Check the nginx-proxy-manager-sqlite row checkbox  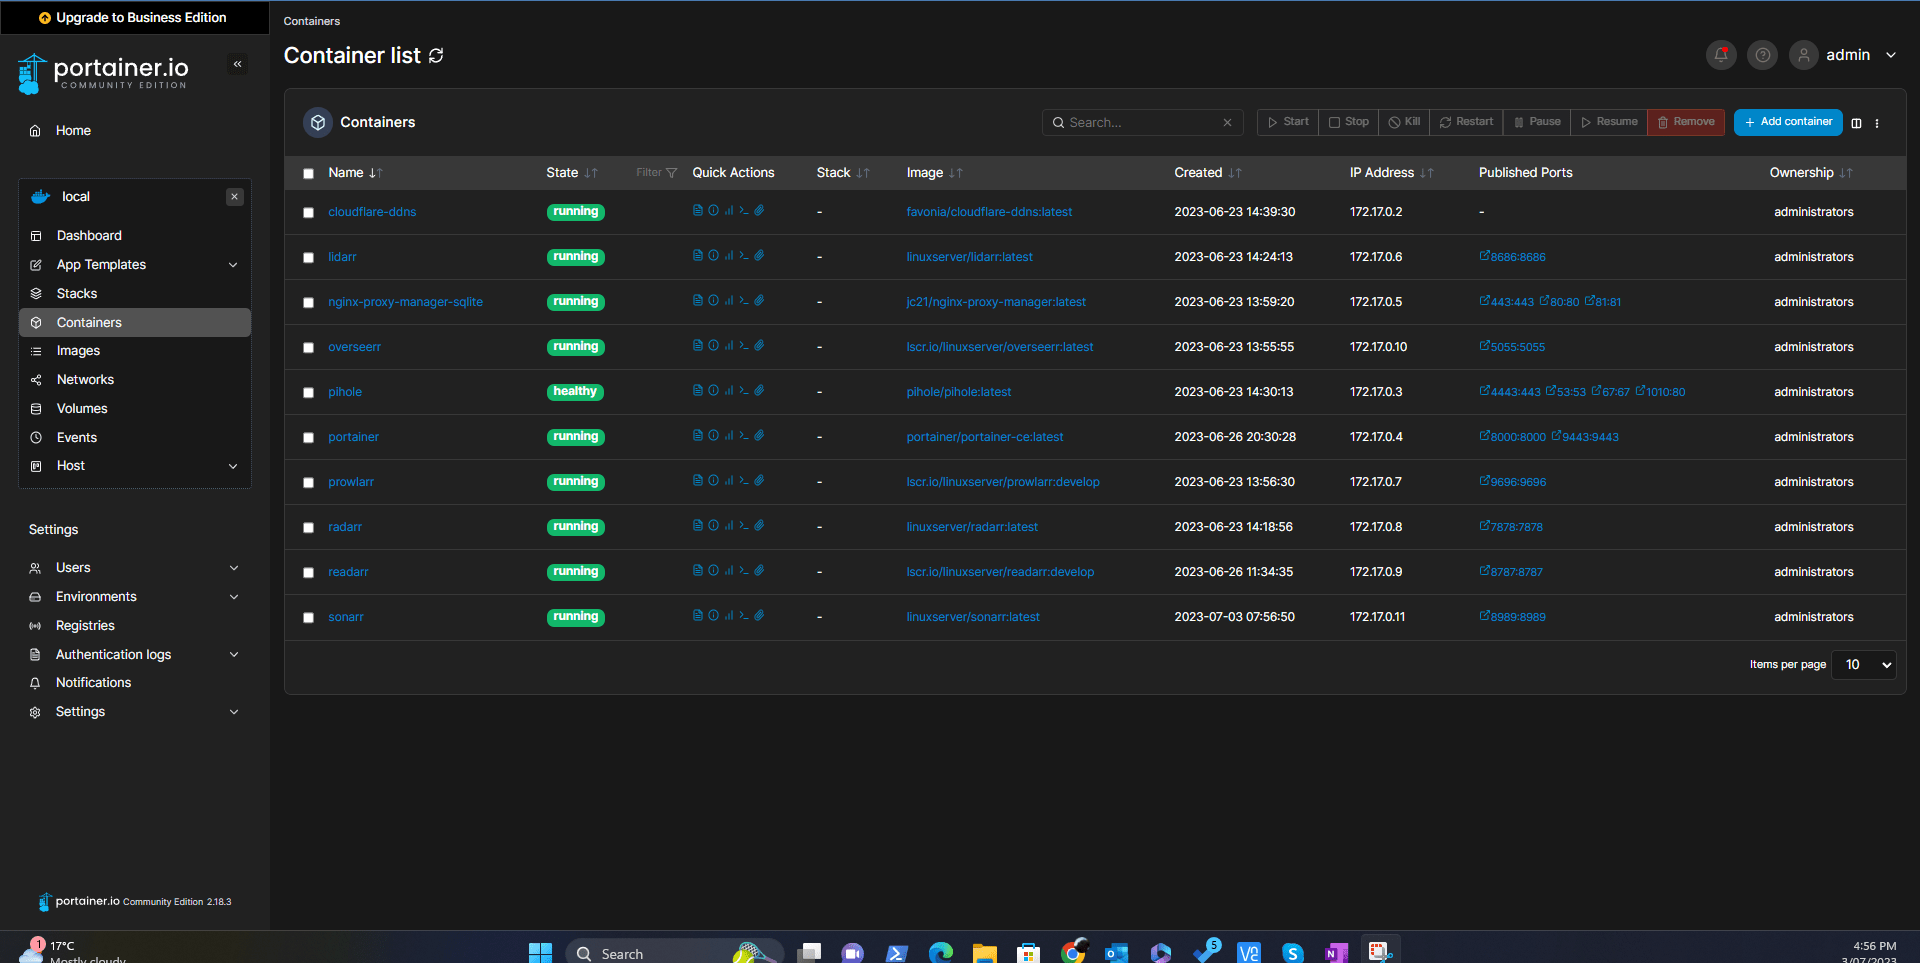(308, 302)
